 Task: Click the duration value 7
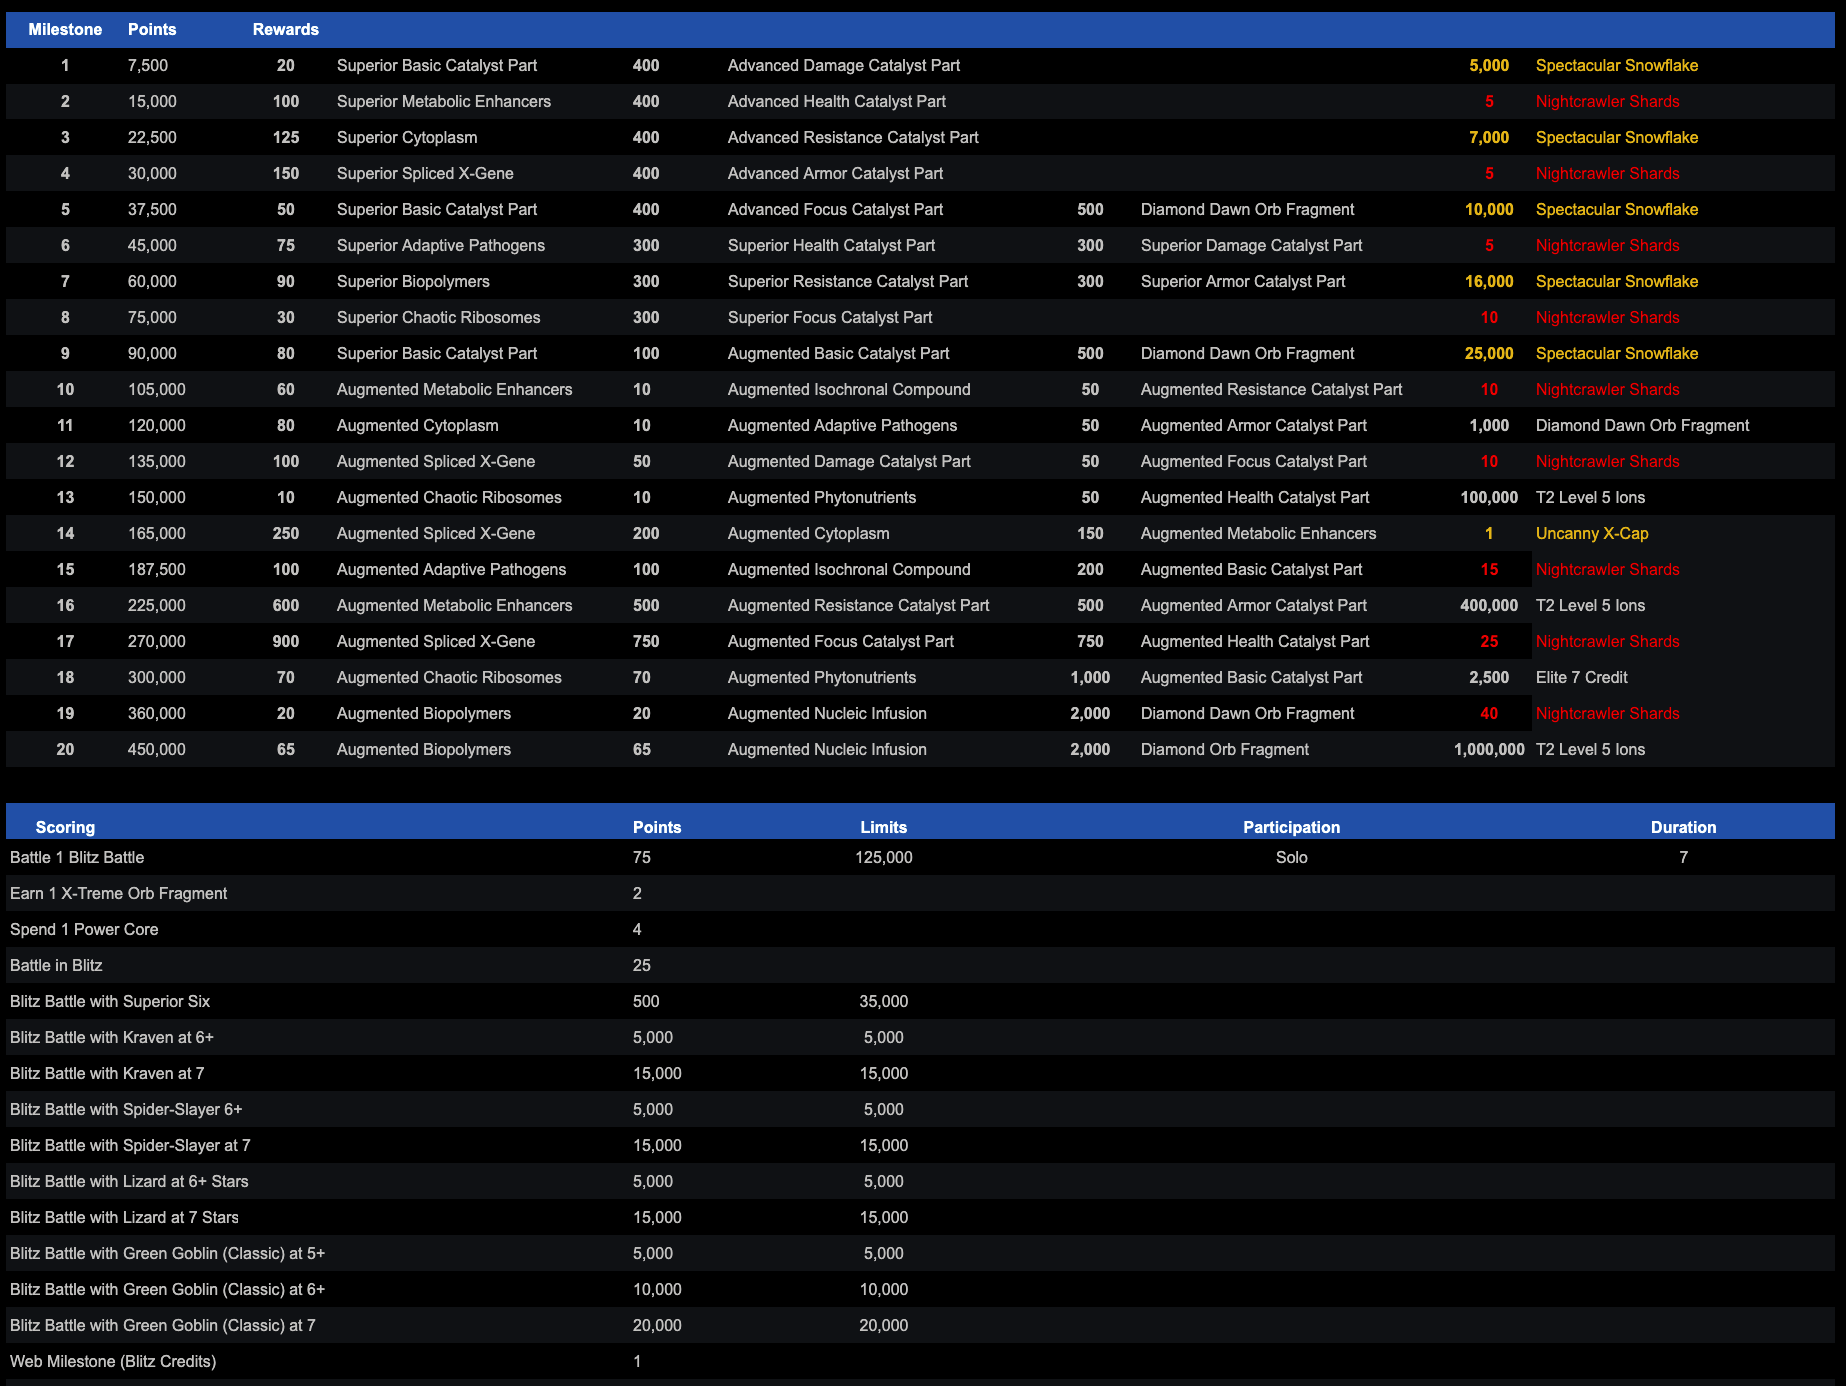coord(1683,857)
